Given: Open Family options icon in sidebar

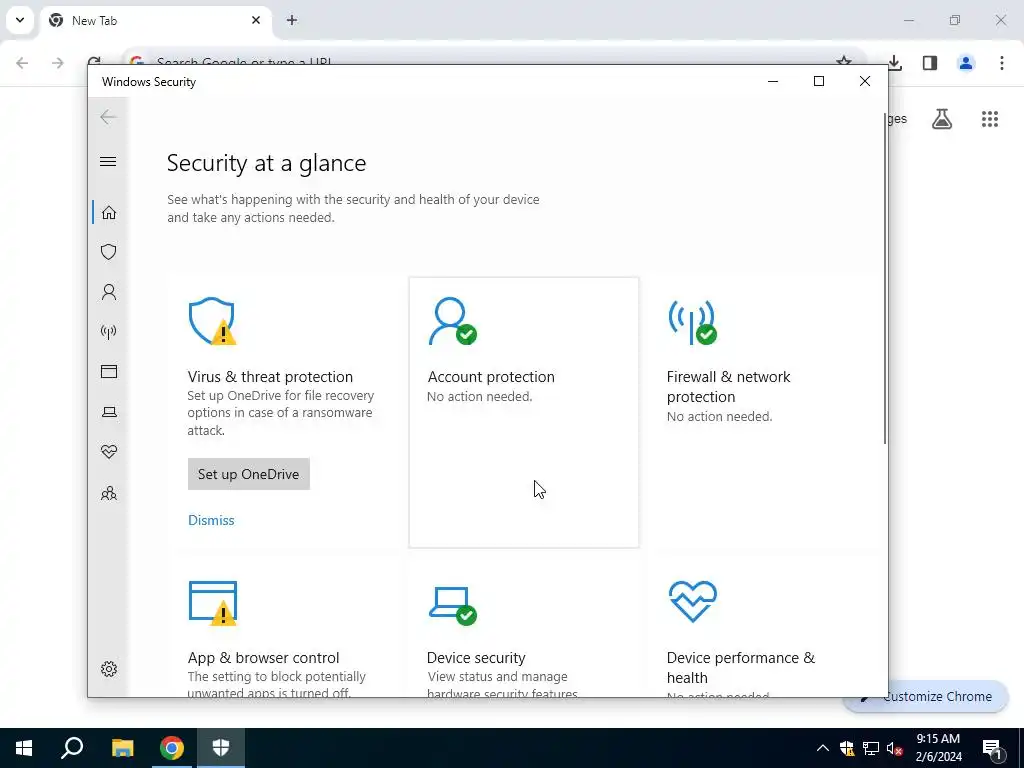Looking at the screenshot, I should (109, 493).
